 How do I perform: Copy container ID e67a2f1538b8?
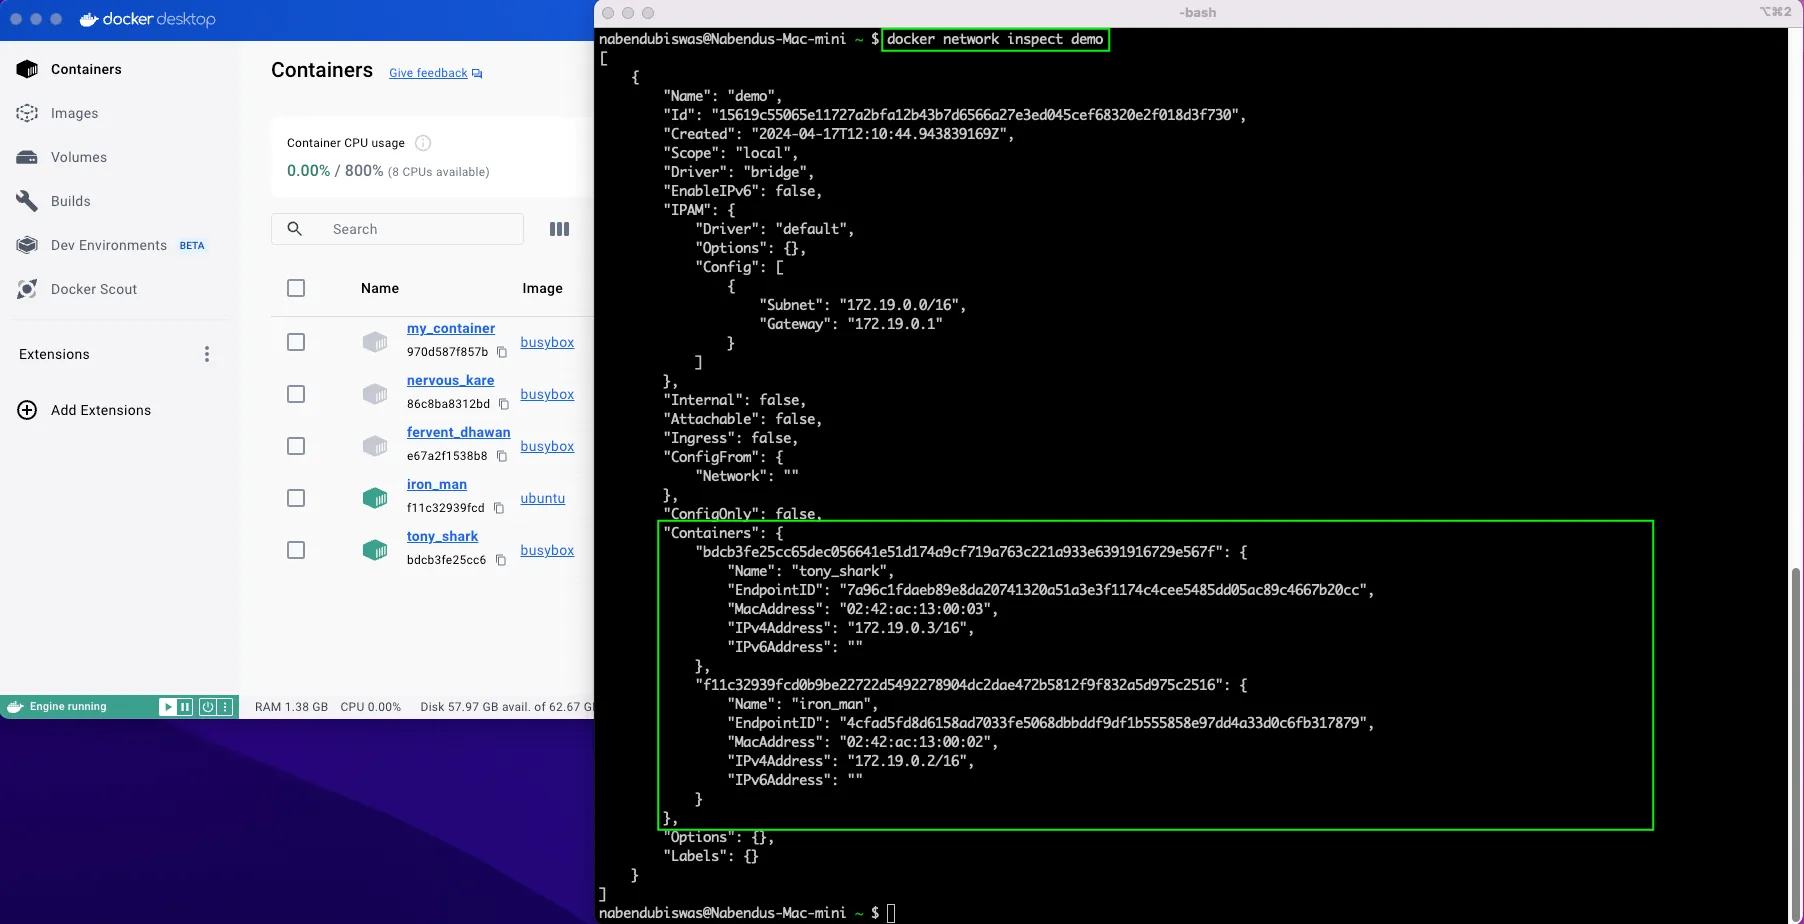coord(502,456)
